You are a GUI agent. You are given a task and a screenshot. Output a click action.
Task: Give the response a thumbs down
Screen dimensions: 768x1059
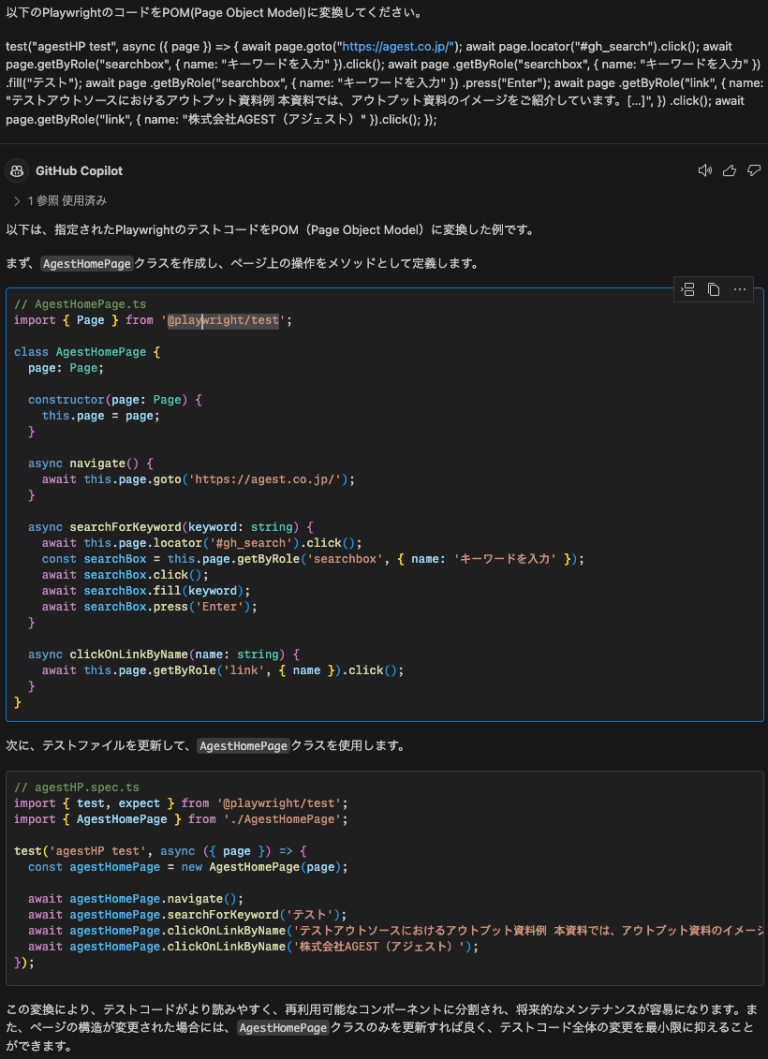tap(753, 170)
